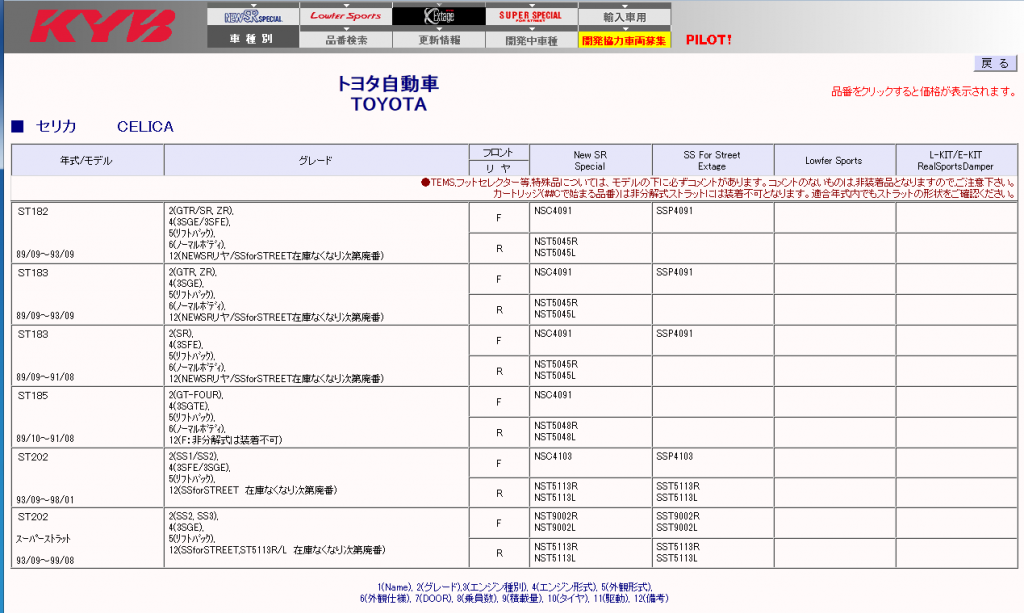
Task: Open the 輸入車用 tab
Action: [624, 16]
